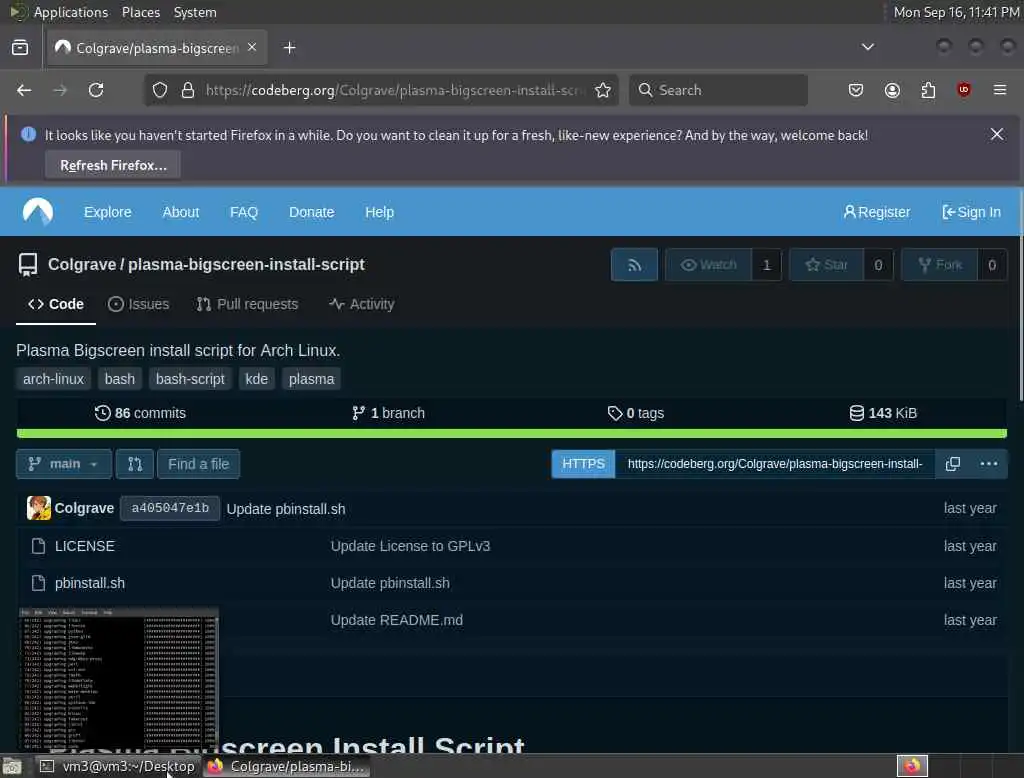Select HTTPS clone protocol
The width and height of the screenshot is (1024, 778).
click(583, 464)
